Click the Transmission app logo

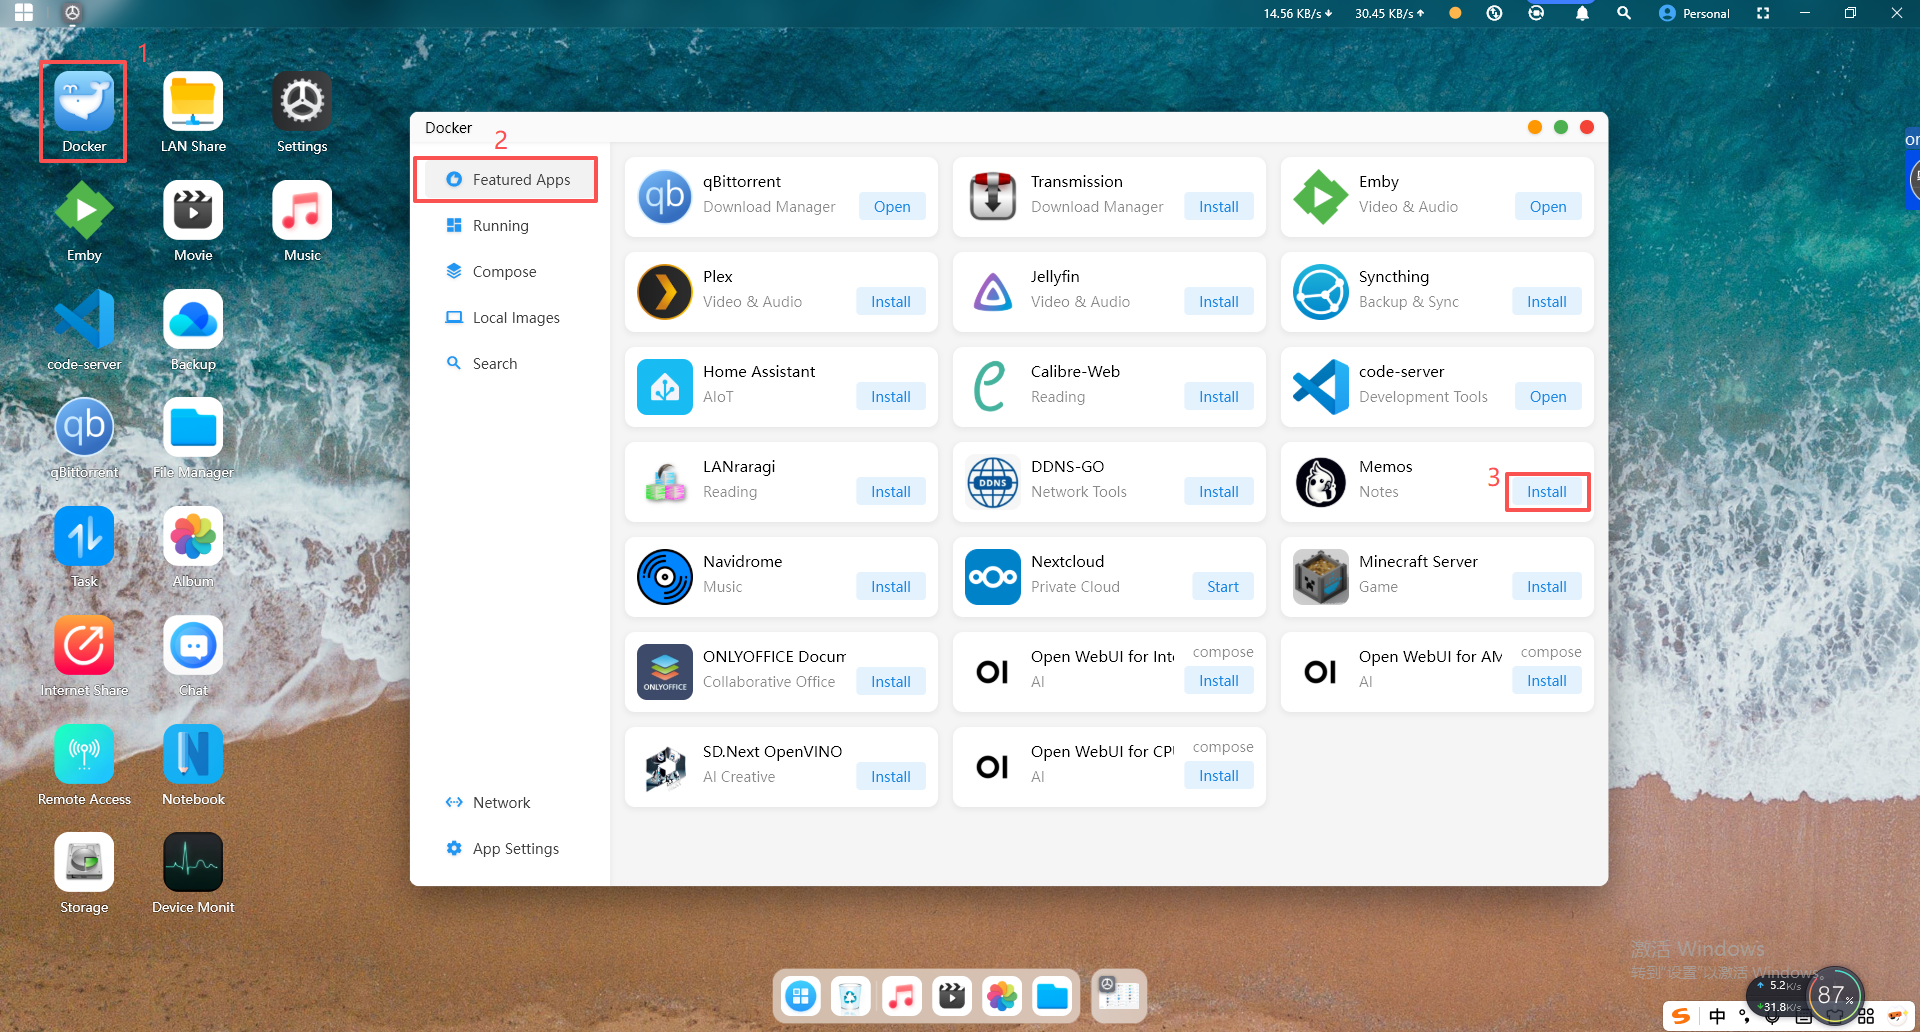coord(993,197)
